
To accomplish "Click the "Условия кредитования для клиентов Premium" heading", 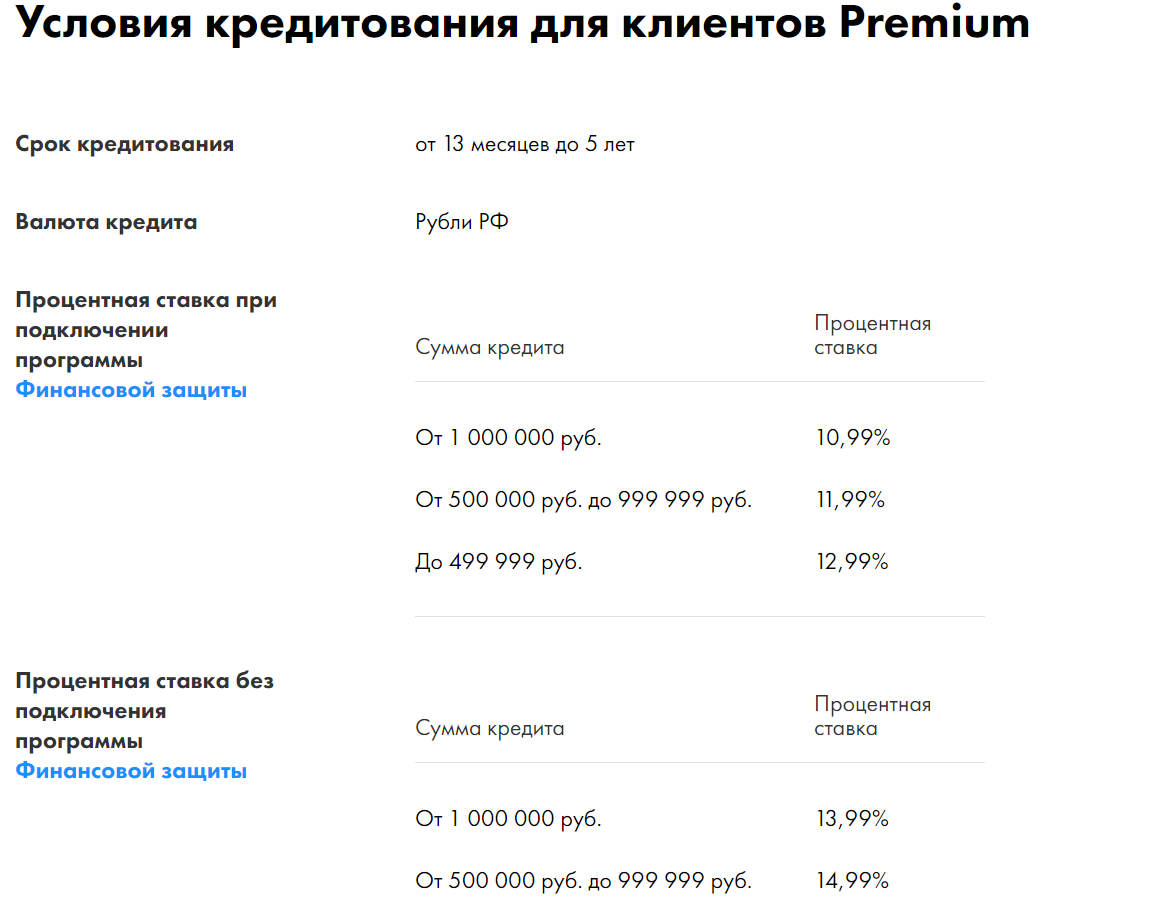I will (523, 24).
